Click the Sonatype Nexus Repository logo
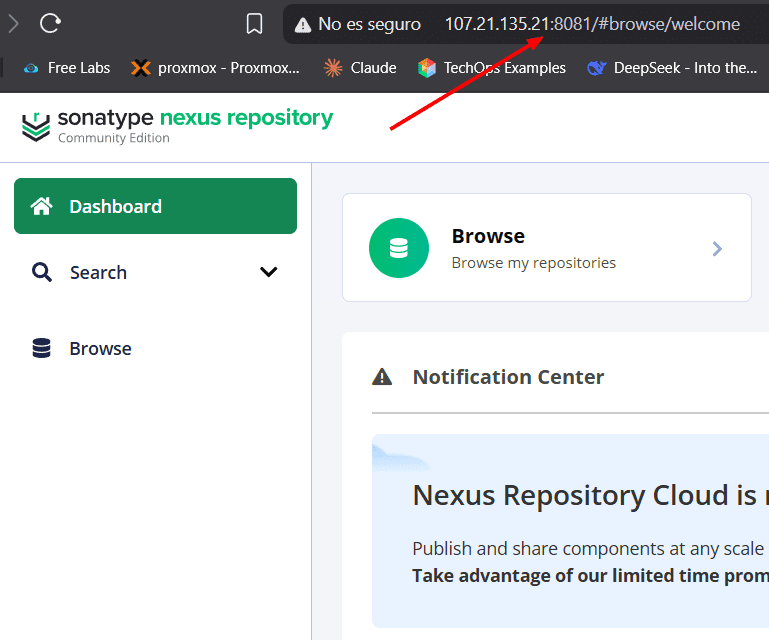This screenshot has height=640, width=769. (177, 126)
